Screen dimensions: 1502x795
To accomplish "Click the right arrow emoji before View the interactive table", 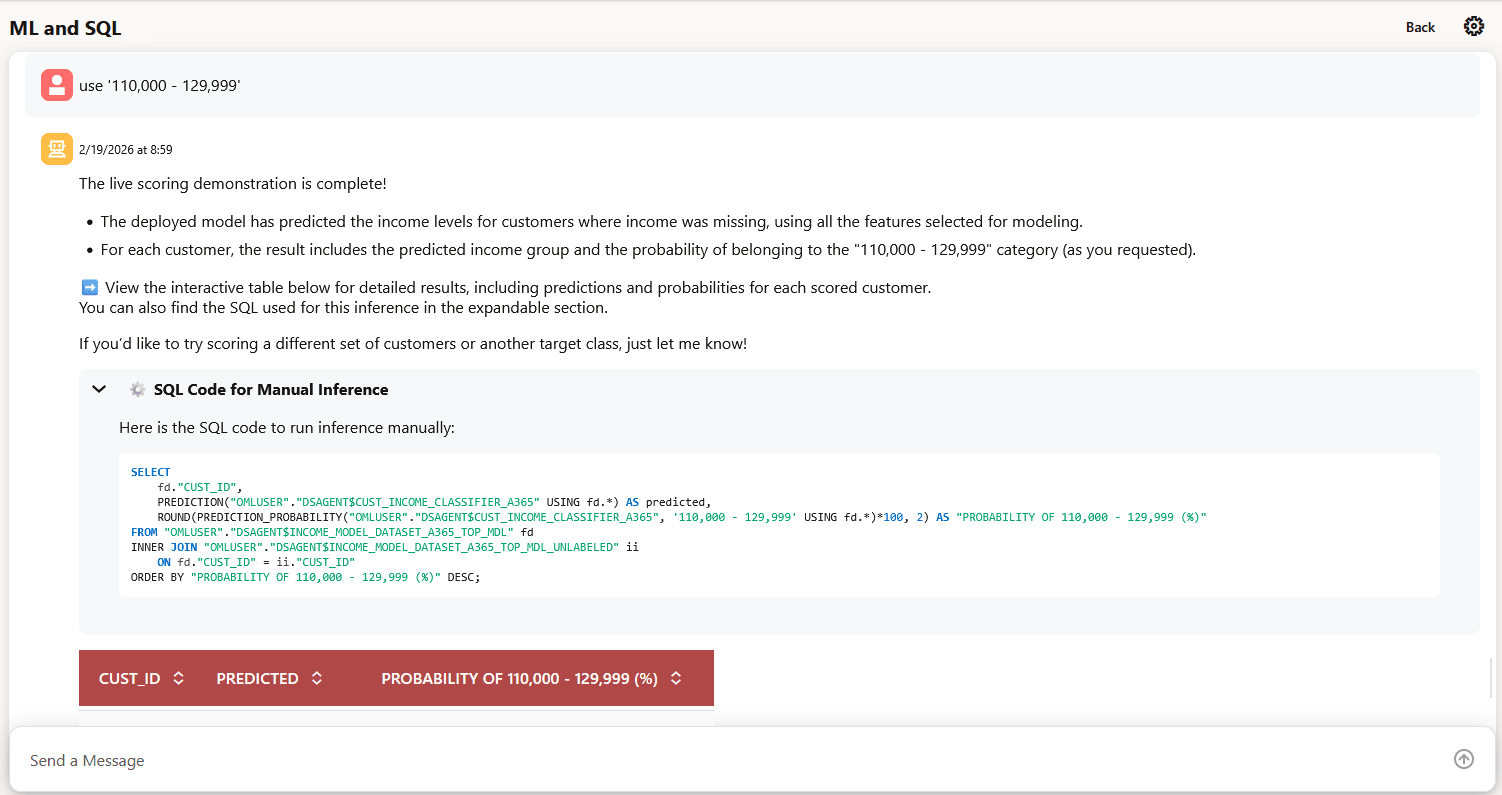I will click(89, 288).
